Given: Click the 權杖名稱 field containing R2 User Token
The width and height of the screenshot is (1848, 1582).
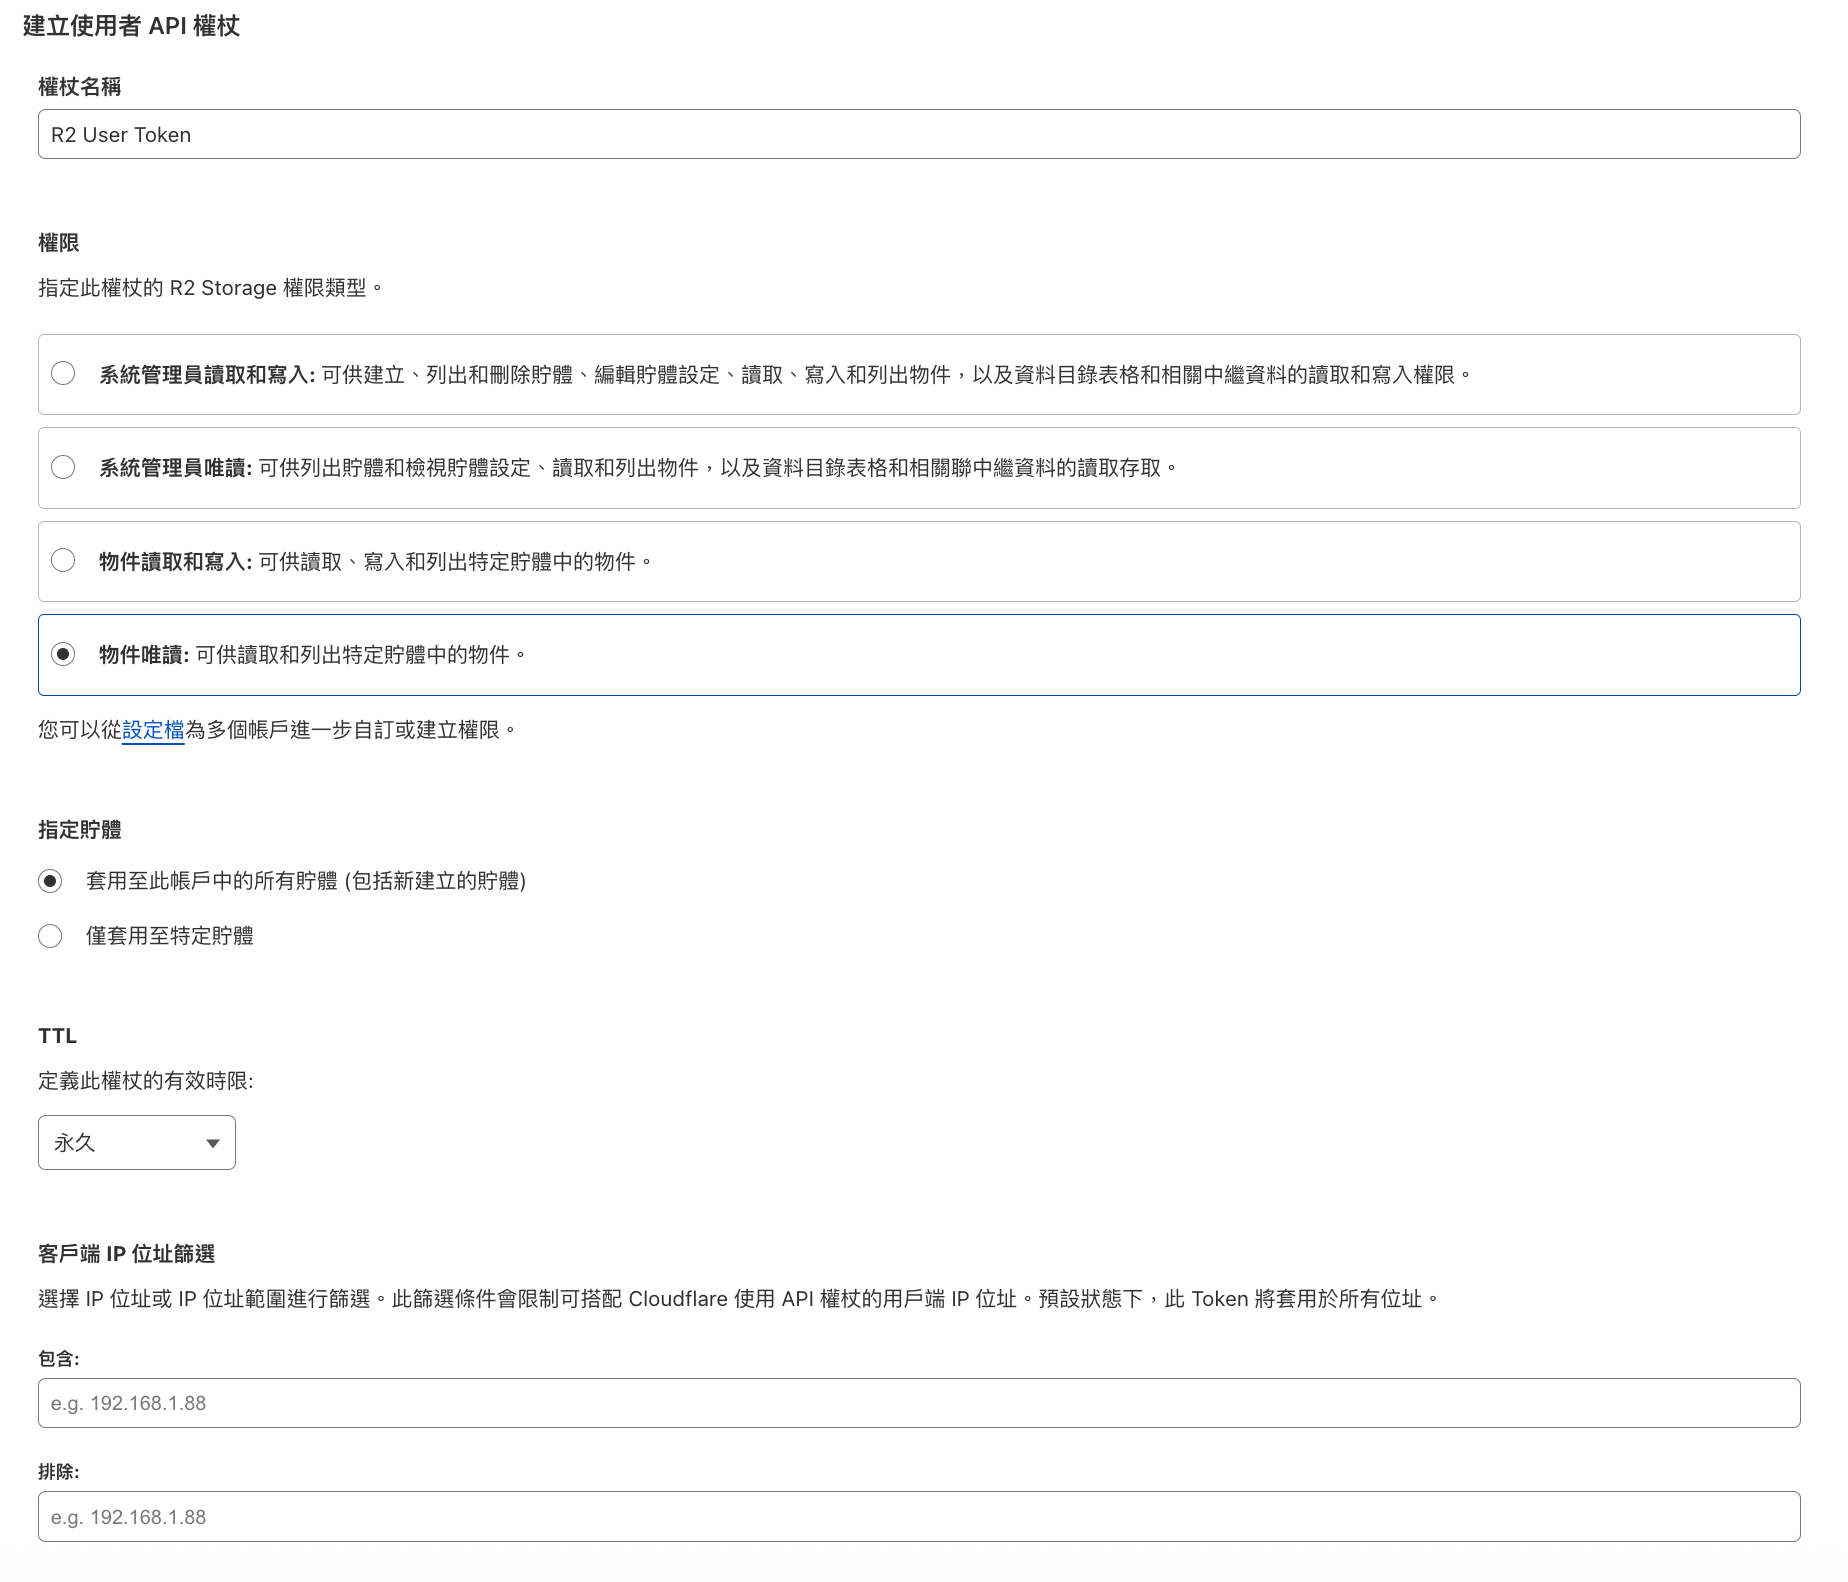Looking at the screenshot, I should 918,134.
